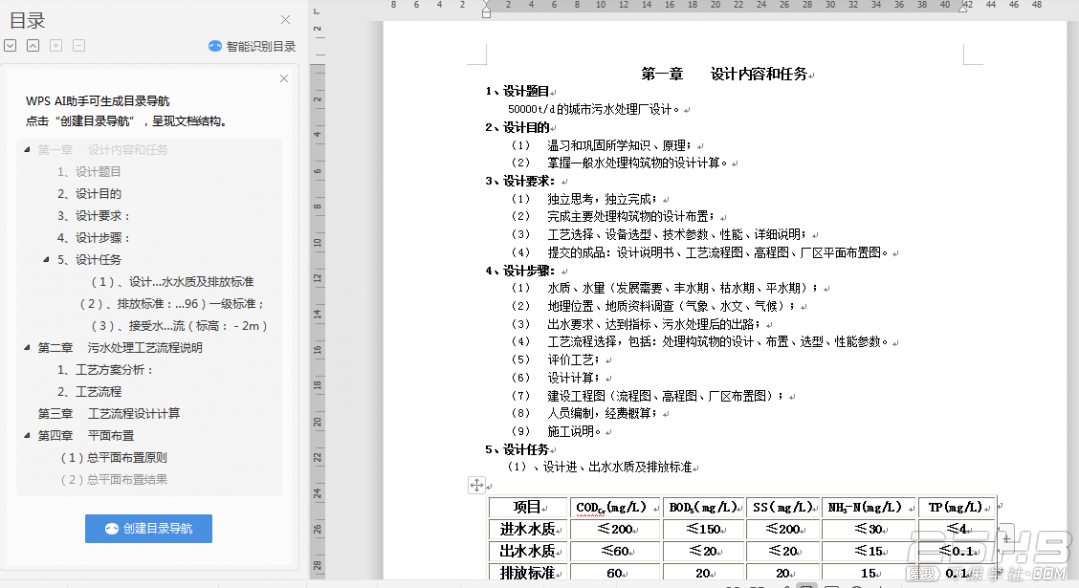Viewport: 1079px width, 588px height.
Task: Click line 施工说明 in document
Action: click(x=575, y=431)
